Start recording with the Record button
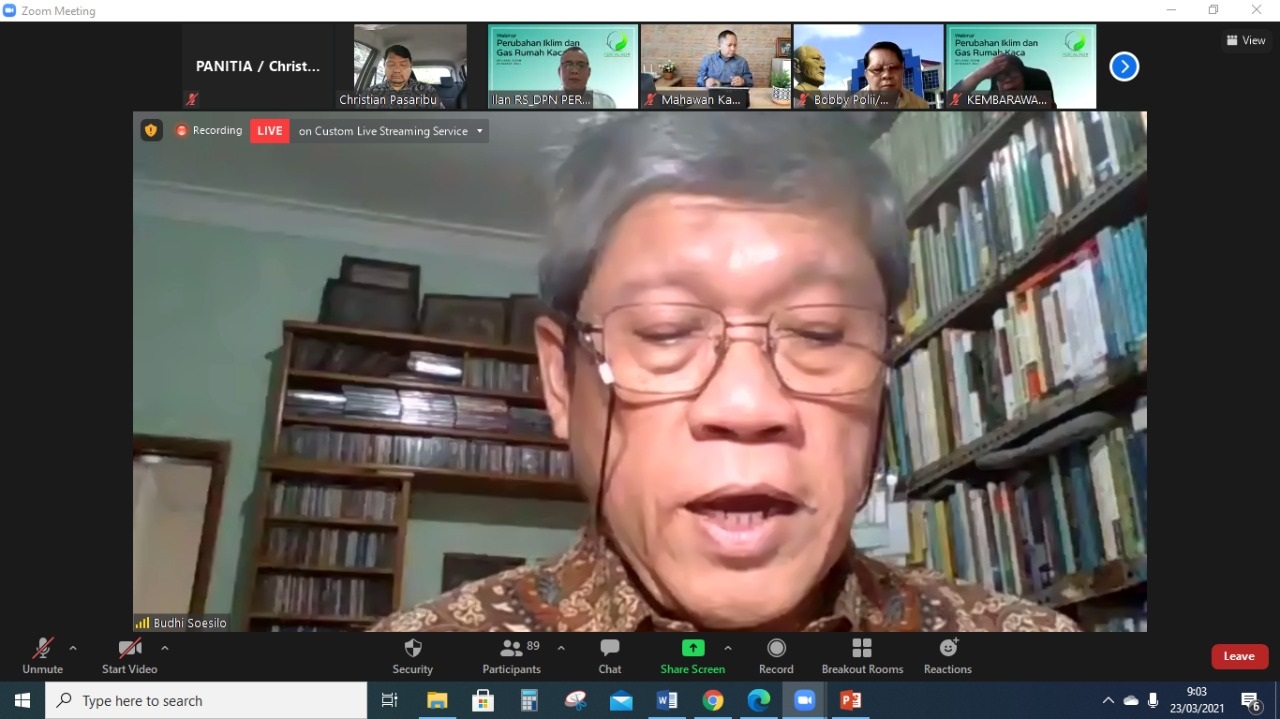1280x719 pixels. [x=776, y=655]
